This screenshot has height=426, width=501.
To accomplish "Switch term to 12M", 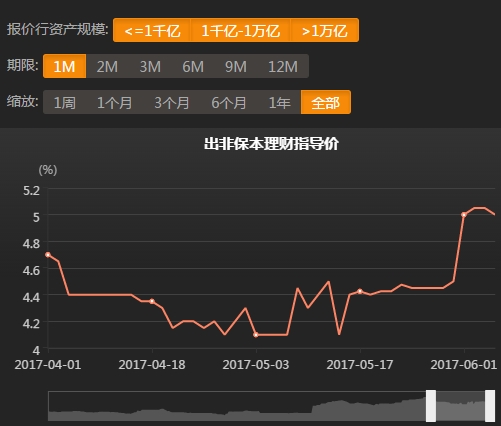I will pos(283,66).
